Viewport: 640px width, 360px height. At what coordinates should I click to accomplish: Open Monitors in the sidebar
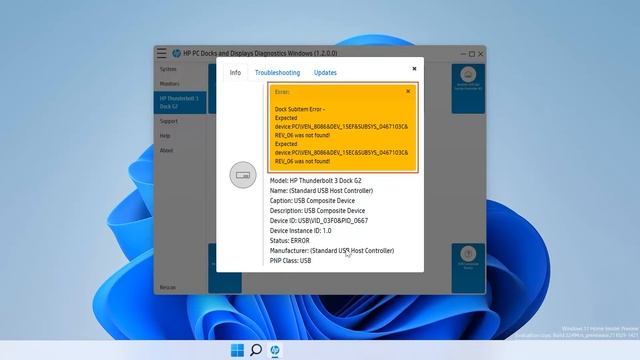coord(170,84)
